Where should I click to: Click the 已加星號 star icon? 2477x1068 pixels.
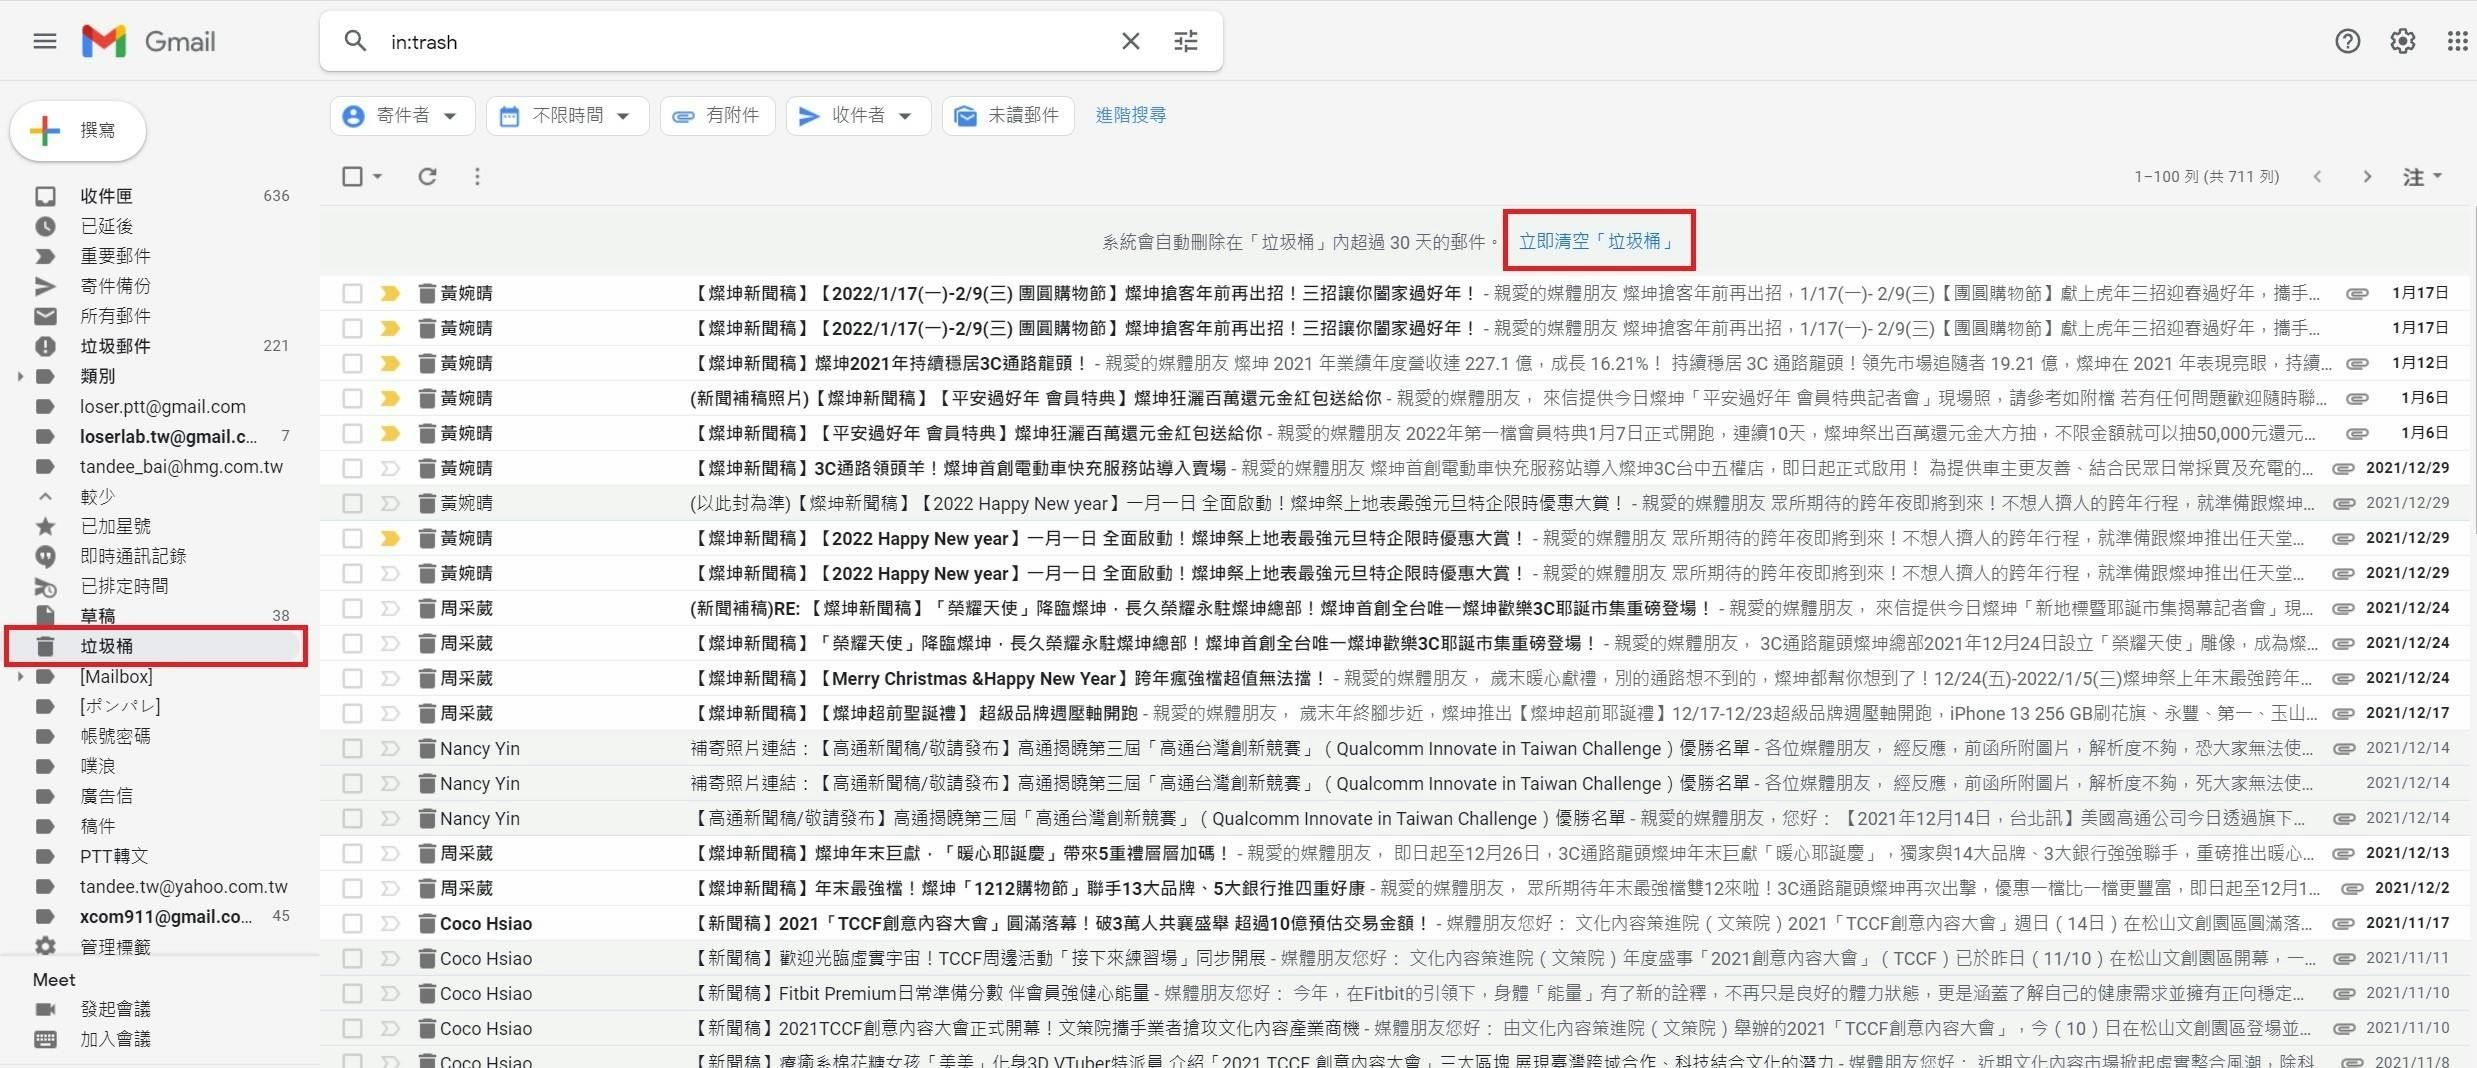click(45, 526)
